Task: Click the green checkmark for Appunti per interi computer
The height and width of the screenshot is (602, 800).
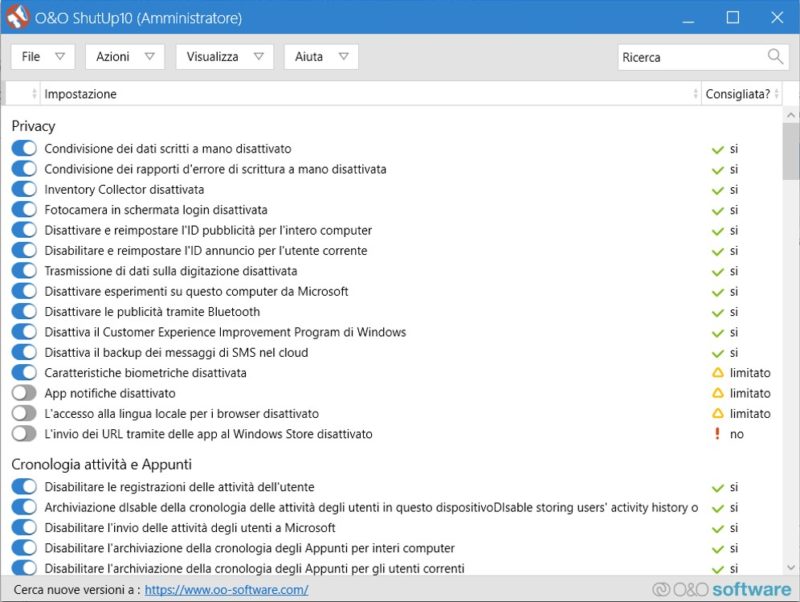Action: 718,549
